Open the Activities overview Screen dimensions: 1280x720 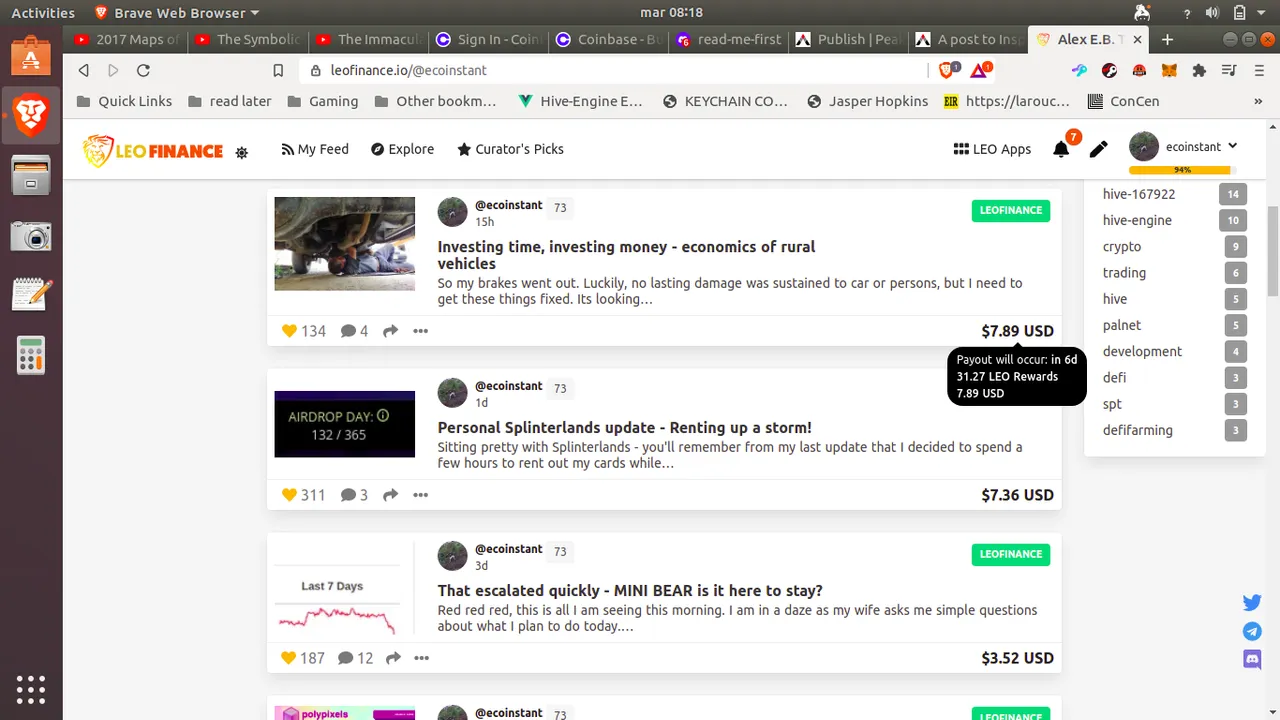click(x=43, y=13)
